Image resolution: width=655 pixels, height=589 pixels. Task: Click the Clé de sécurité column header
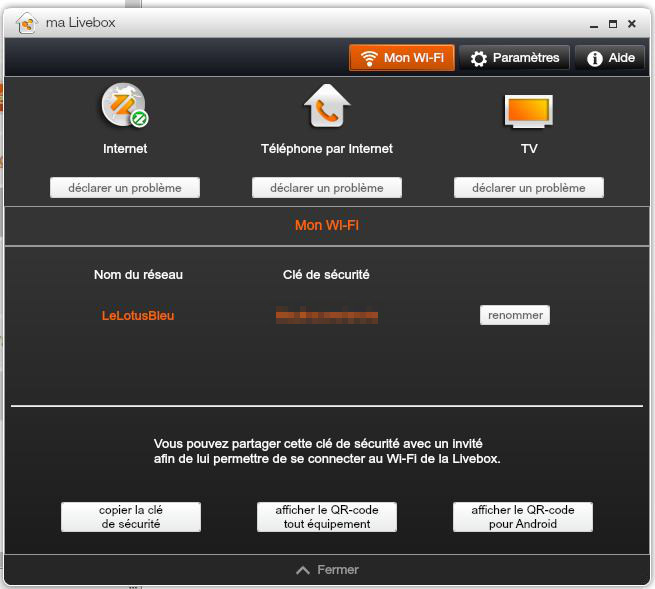coord(326,274)
